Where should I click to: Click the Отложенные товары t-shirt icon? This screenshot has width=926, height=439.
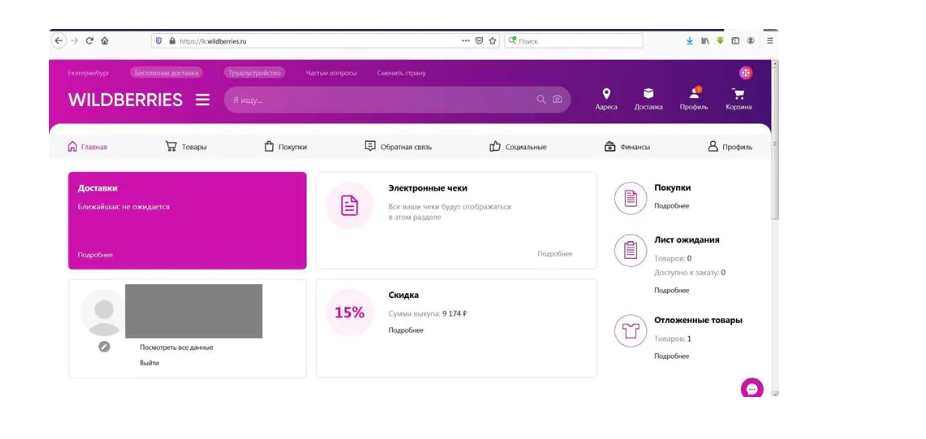click(630, 331)
